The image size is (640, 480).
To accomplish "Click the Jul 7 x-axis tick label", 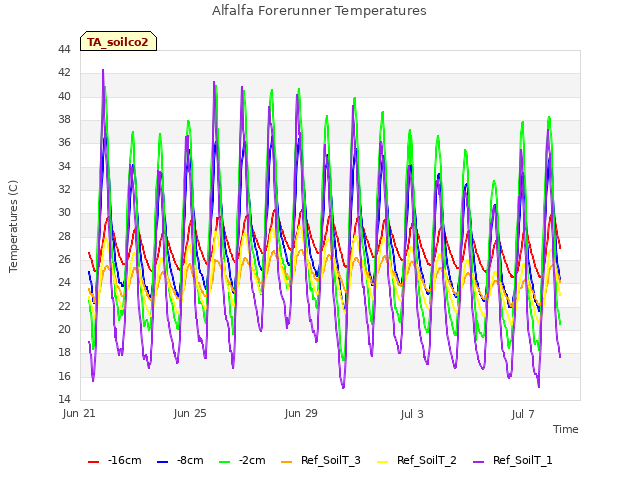I will coord(523,414).
